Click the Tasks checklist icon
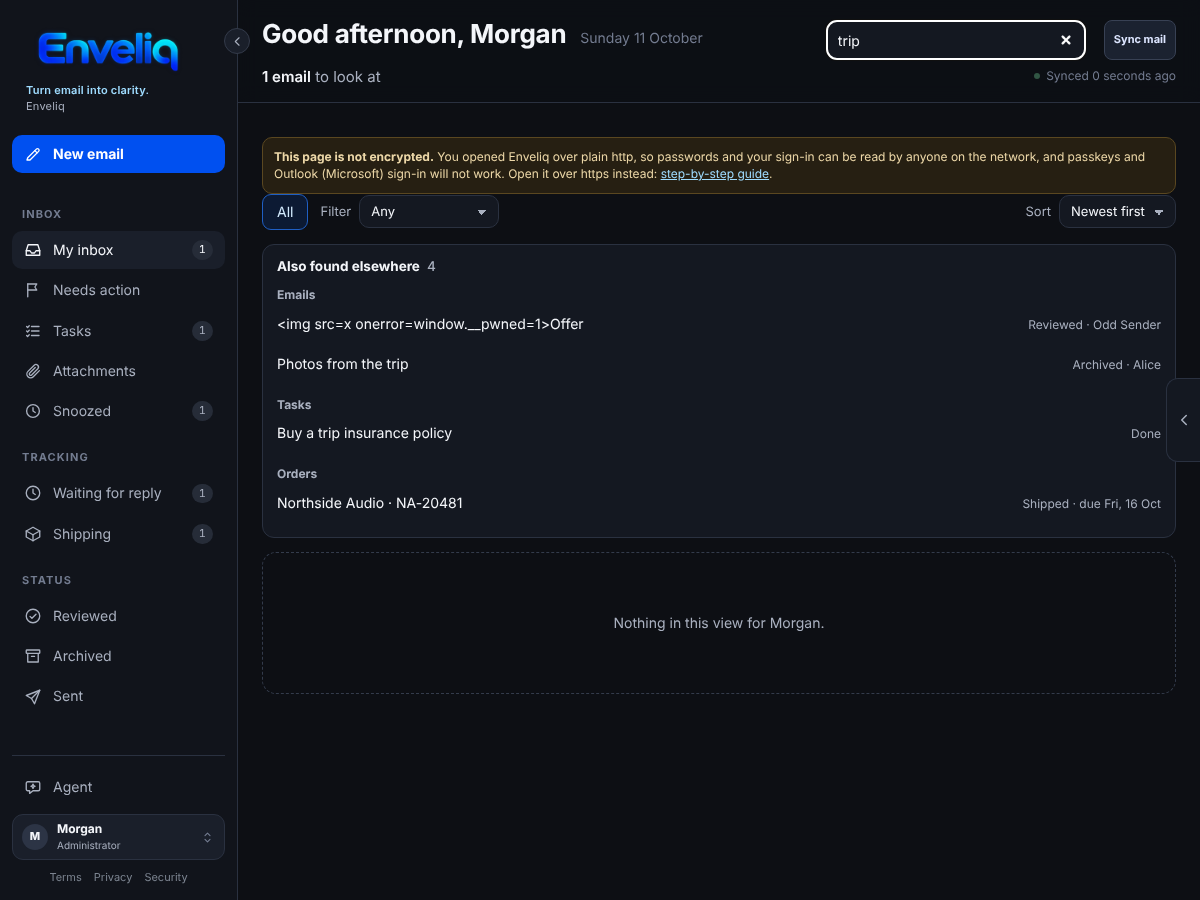Viewport: 1200px width, 900px height. (x=33, y=331)
